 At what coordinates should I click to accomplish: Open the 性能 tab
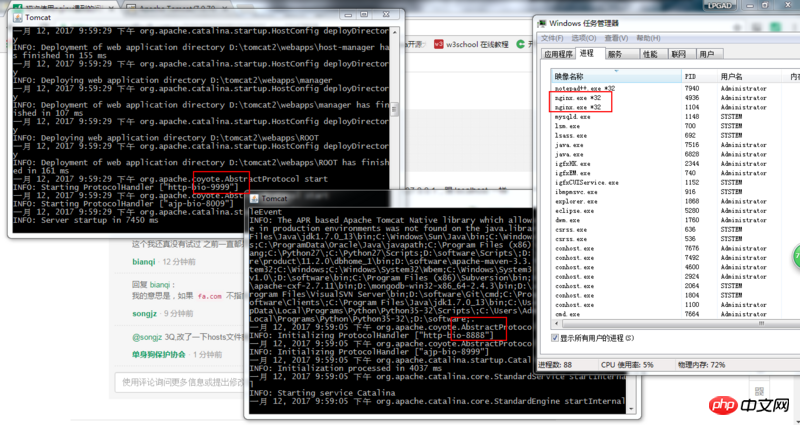(x=654, y=54)
